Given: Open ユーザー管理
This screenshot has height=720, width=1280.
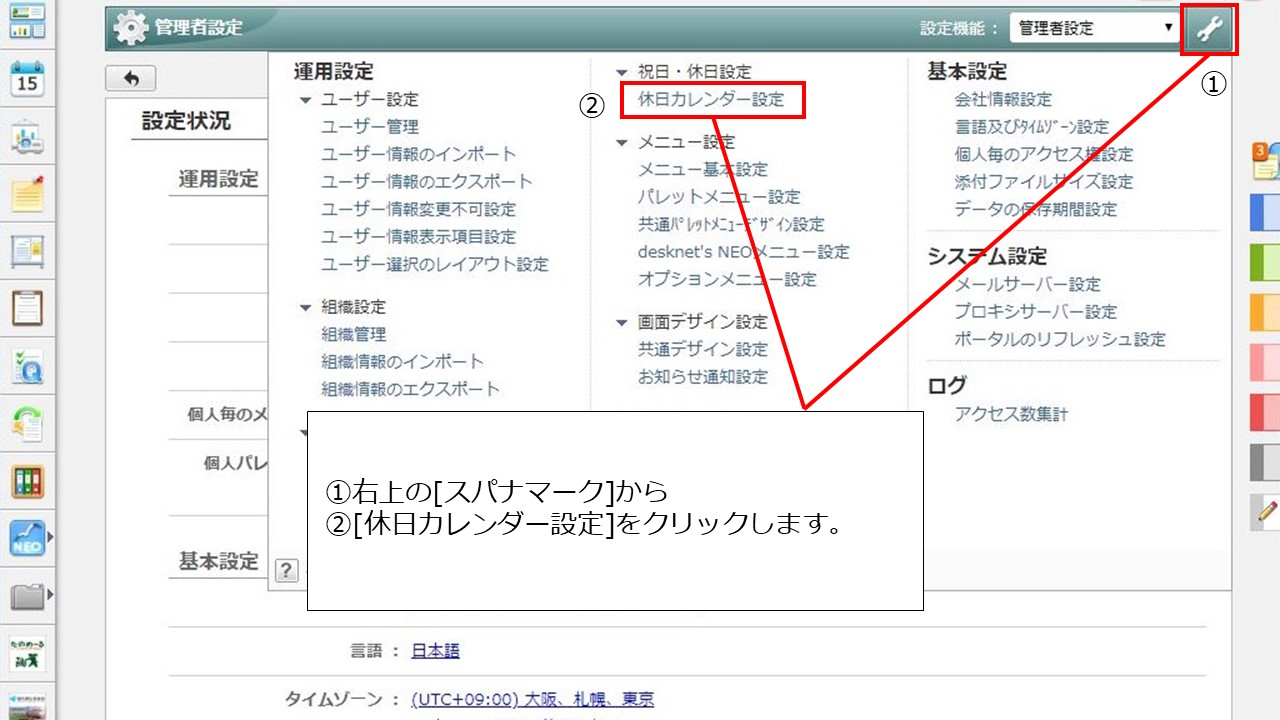Looking at the screenshot, I should pyautogui.click(x=370, y=127).
